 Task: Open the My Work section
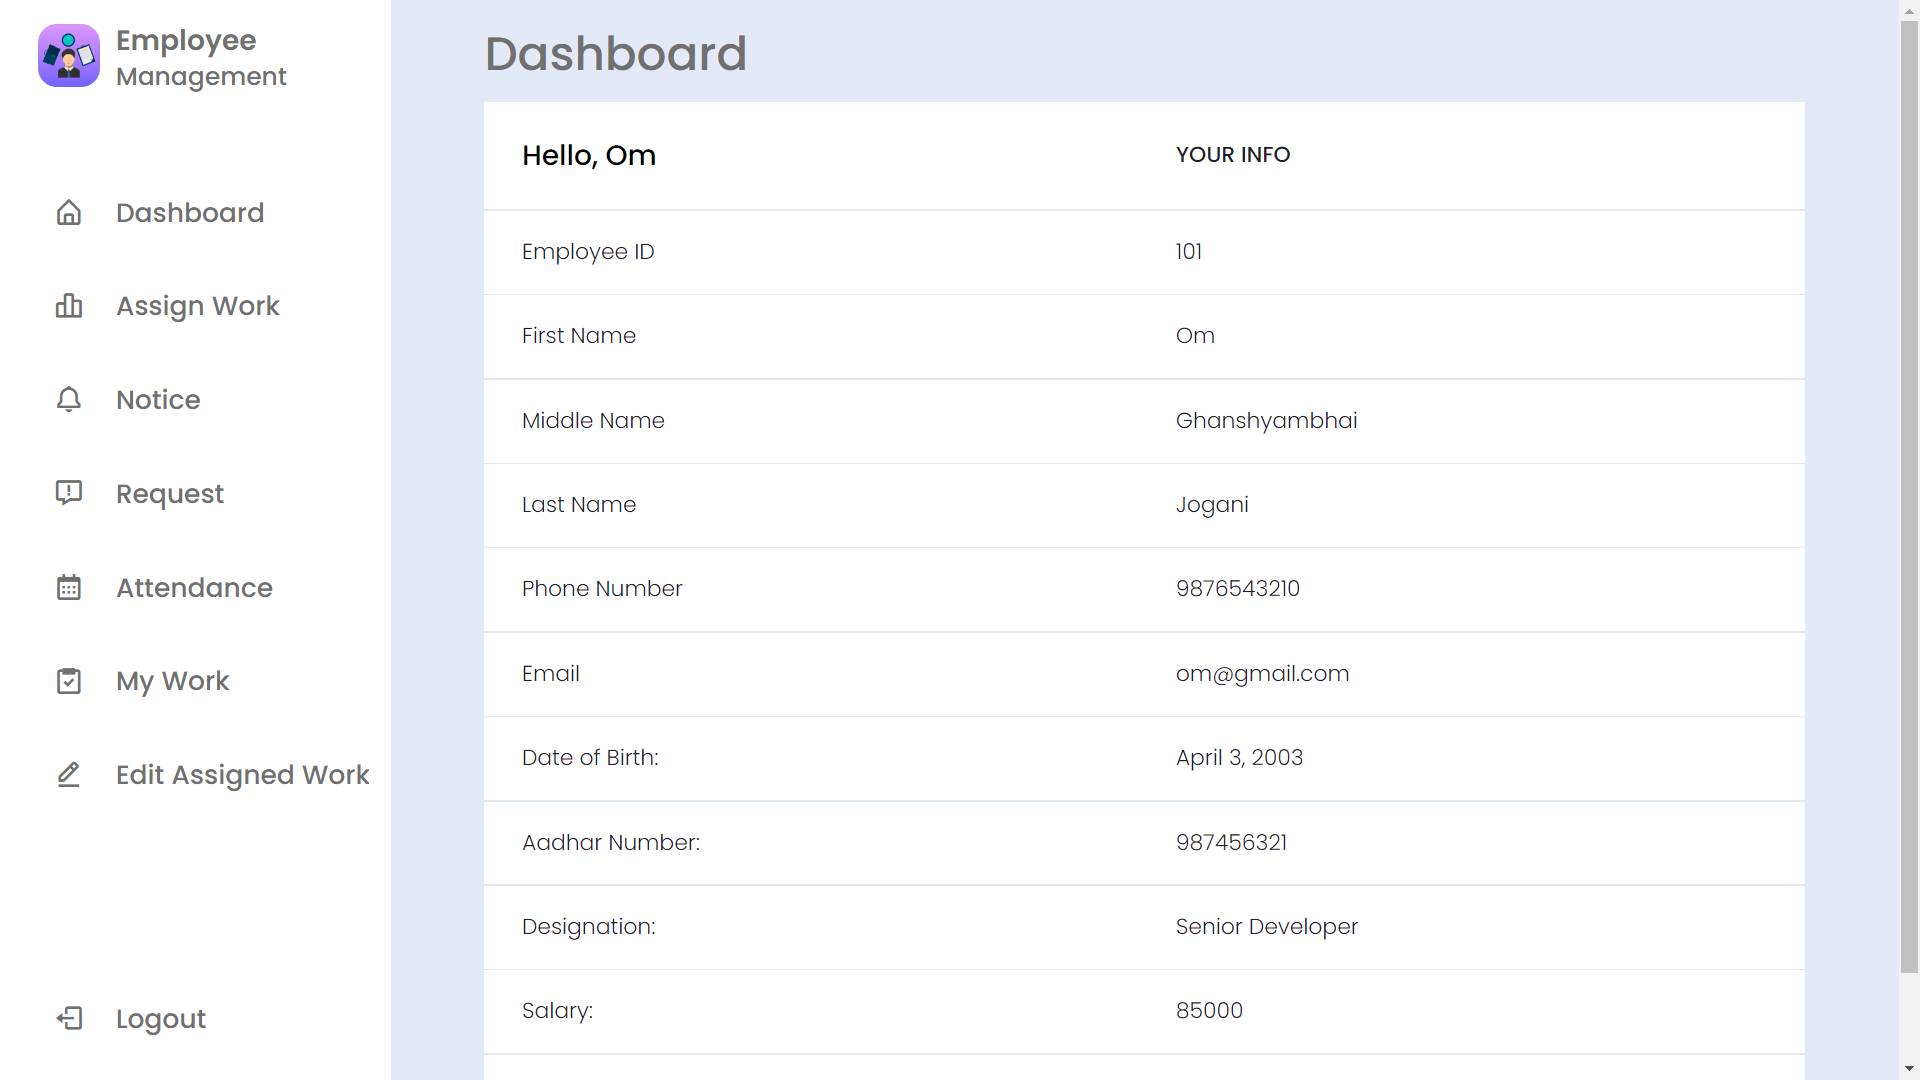pyautogui.click(x=171, y=681)
